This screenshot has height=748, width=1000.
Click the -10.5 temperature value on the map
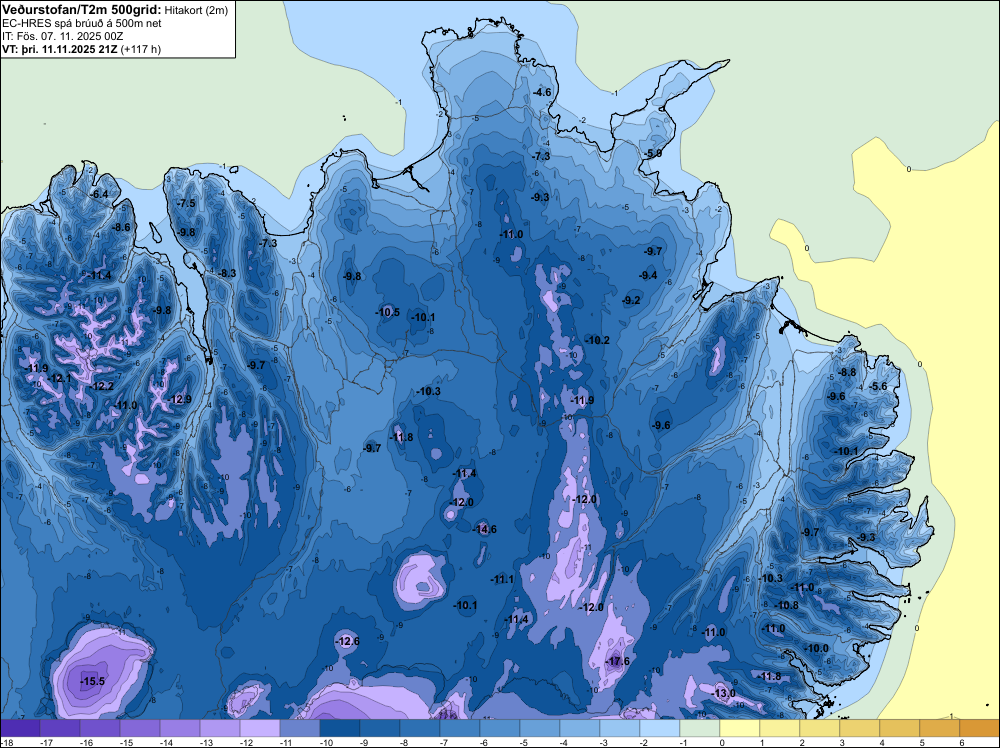(387, 312)
